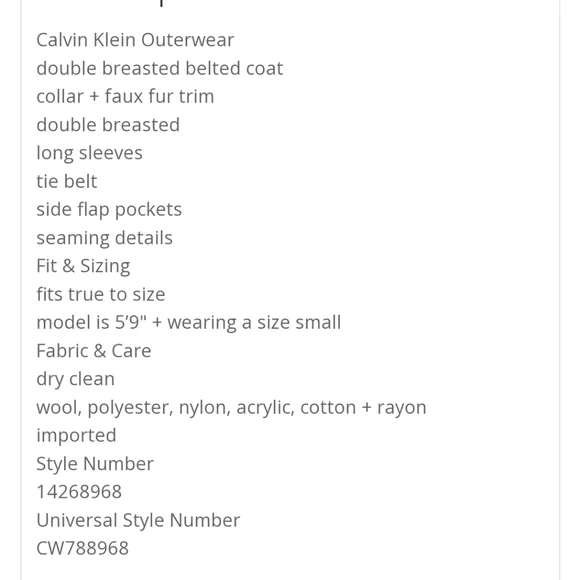This screenshot has width=579, height=580.
Task: Click the 'Universal Style Number' label
Action: coord(138,520)
